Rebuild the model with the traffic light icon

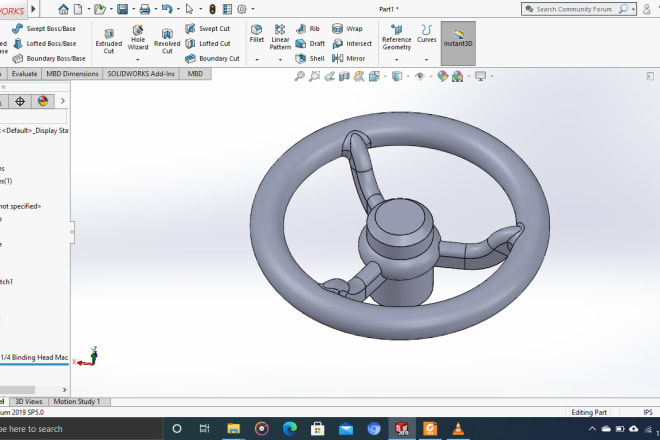(x=213, y=9)
